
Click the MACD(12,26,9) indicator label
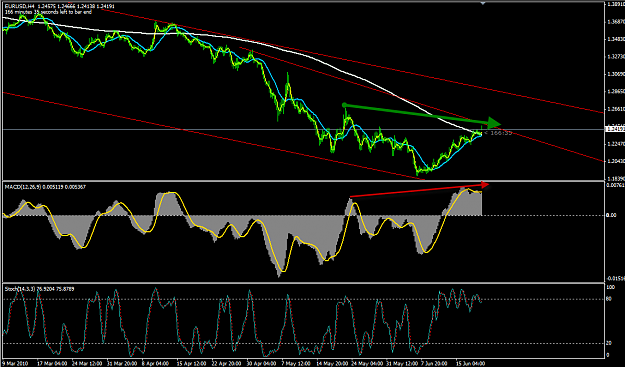(x=23, y=186)
